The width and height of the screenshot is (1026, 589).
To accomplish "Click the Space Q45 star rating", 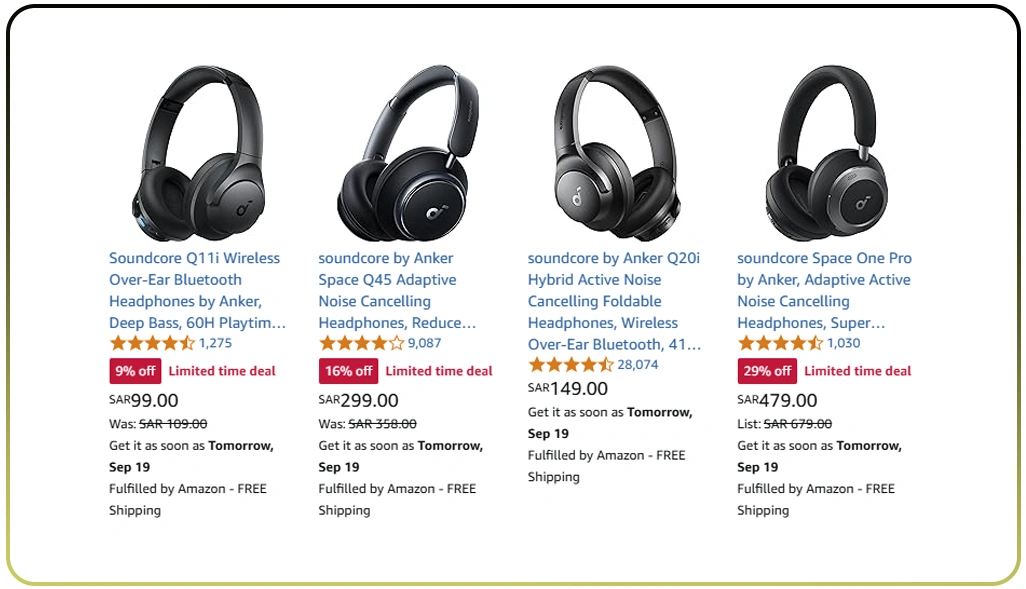I will 361,343.
